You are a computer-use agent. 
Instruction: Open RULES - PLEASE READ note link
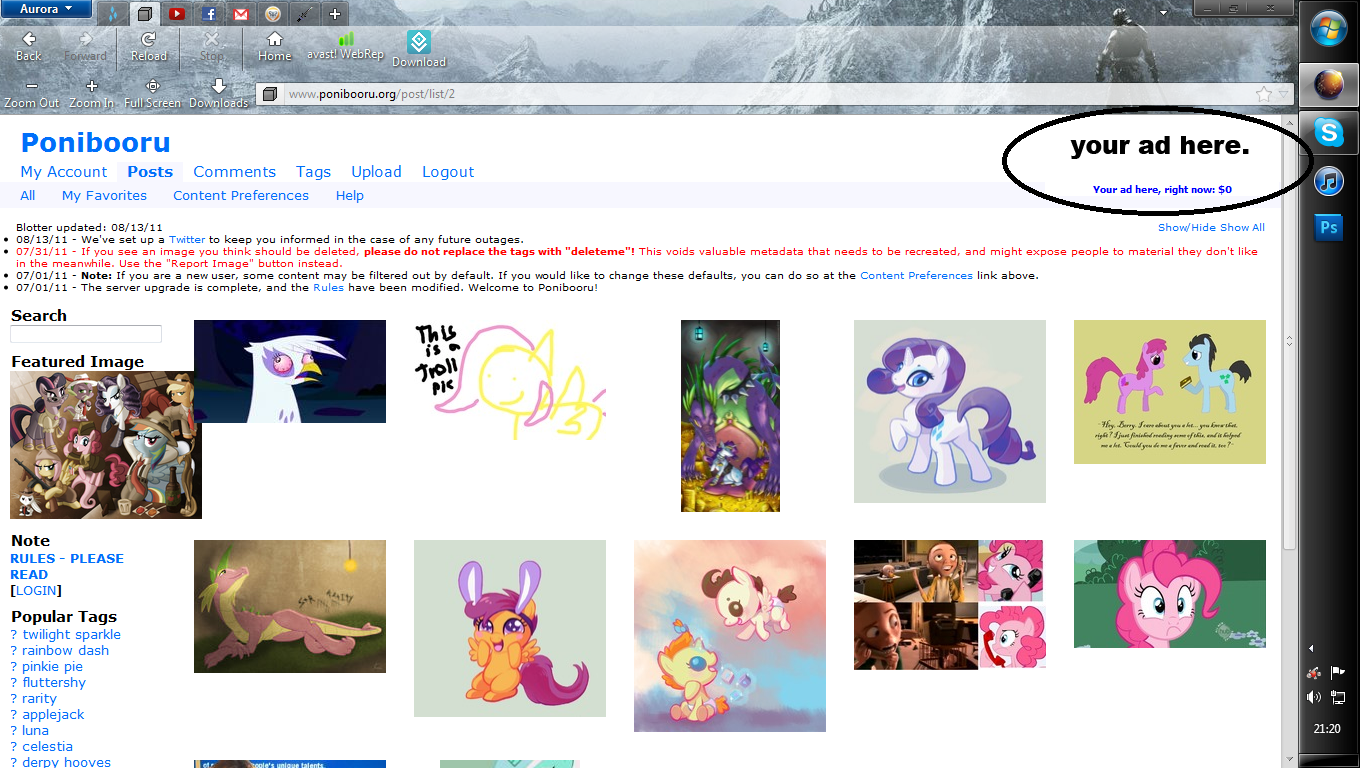click(x=67, y=566)
